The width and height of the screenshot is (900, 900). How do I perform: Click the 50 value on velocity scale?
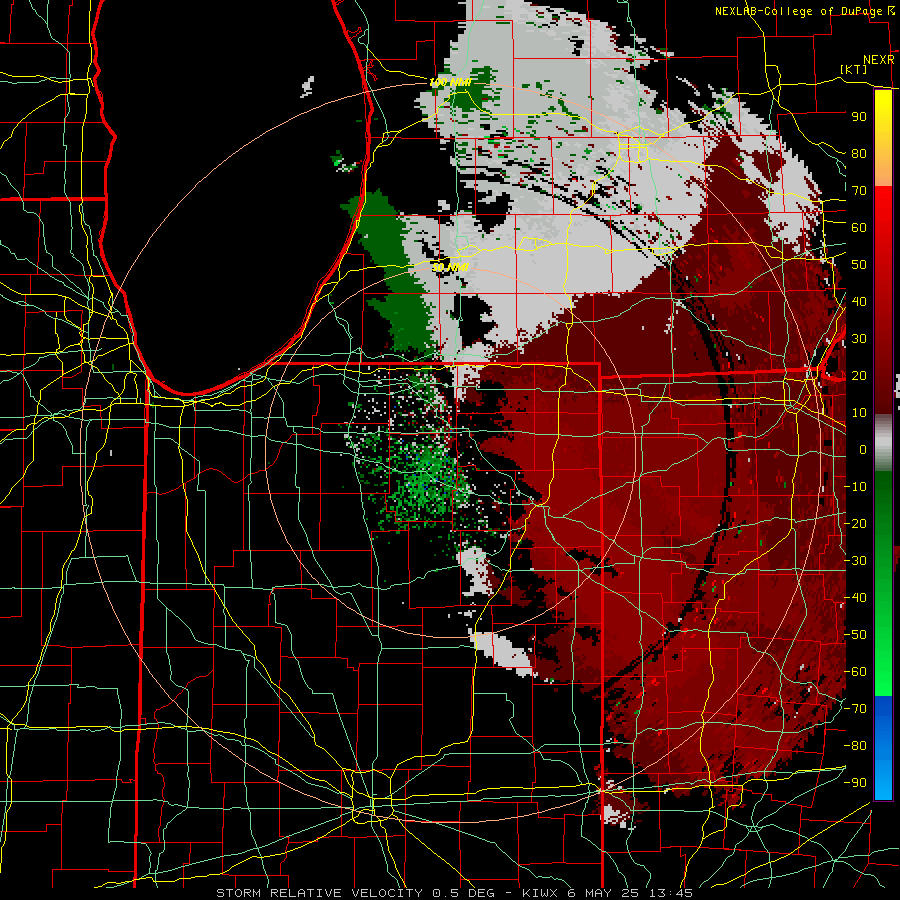pos(859,265)
